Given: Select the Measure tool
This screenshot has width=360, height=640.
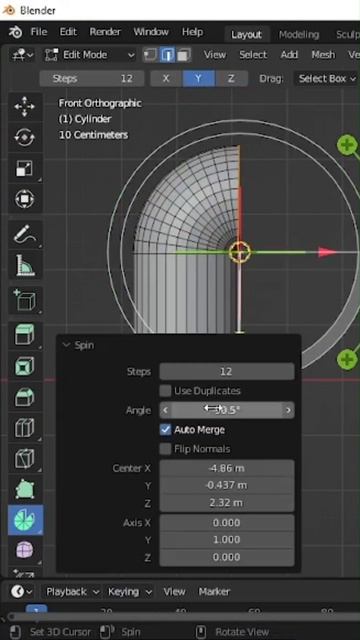Looking at the screenshot, I should pos(25,265).
